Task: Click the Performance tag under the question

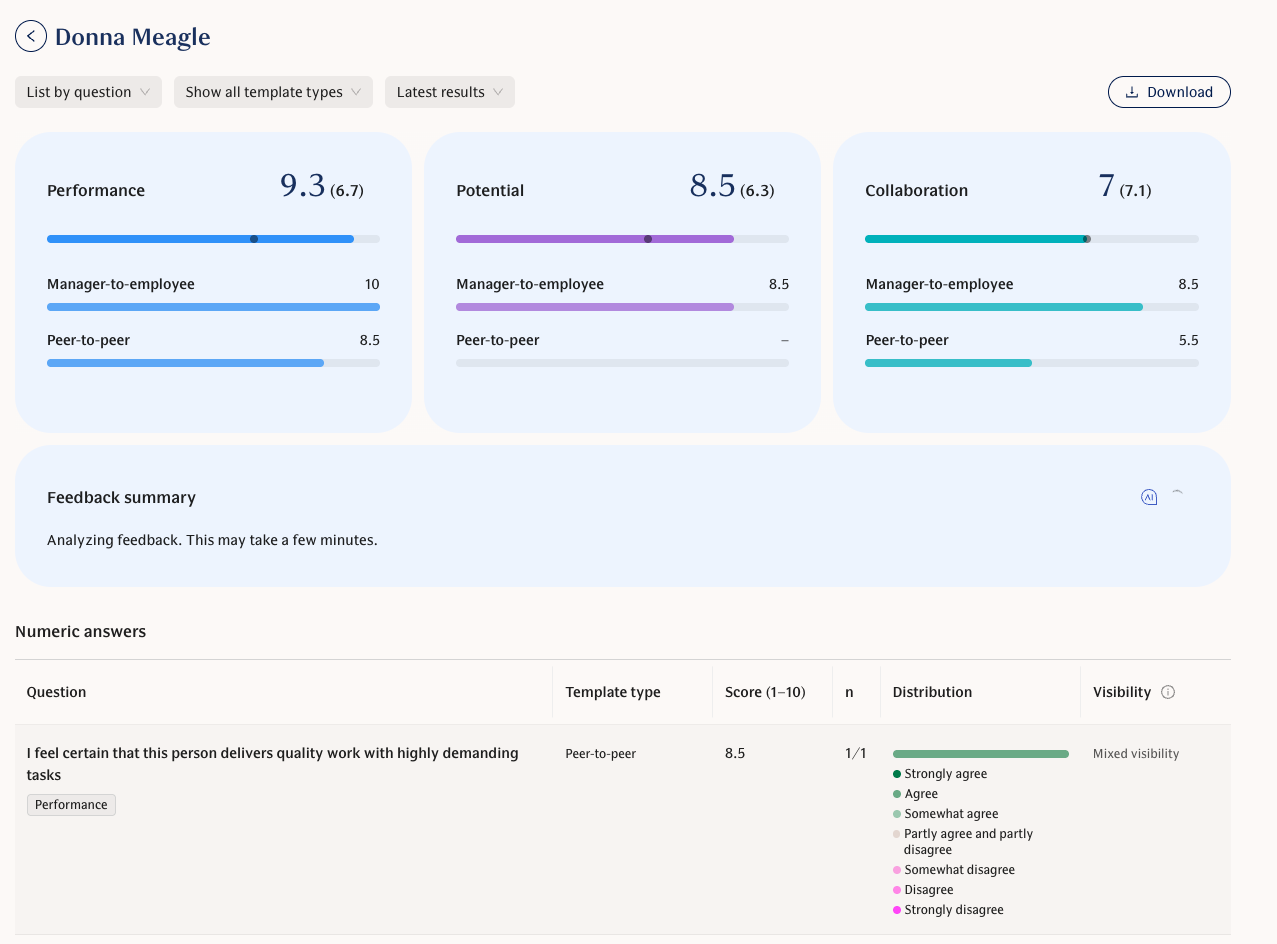Action: [x=71, y=805]
